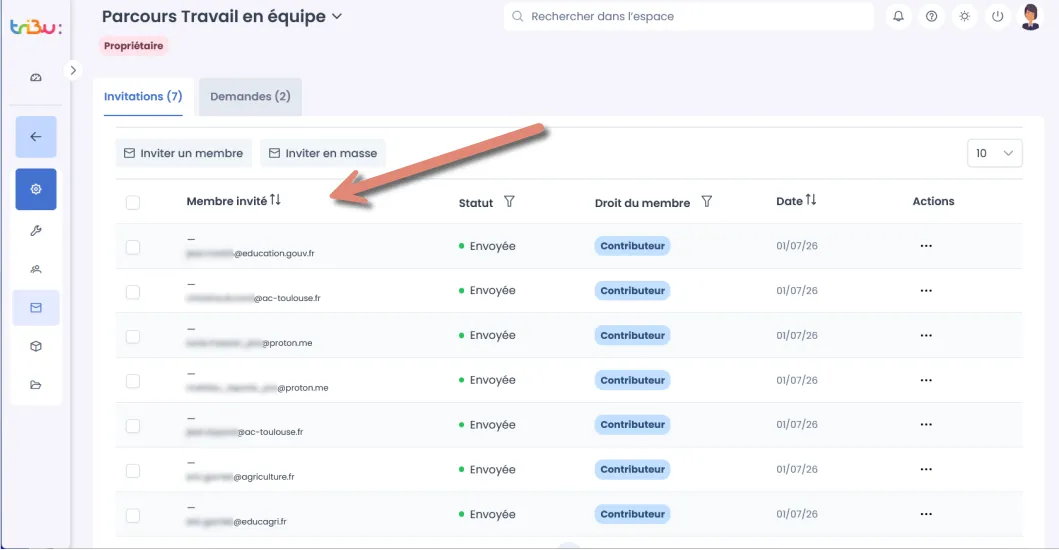This screenshot has height=550, width=1059.
Task: Sort by Date column
Action: 811,200
